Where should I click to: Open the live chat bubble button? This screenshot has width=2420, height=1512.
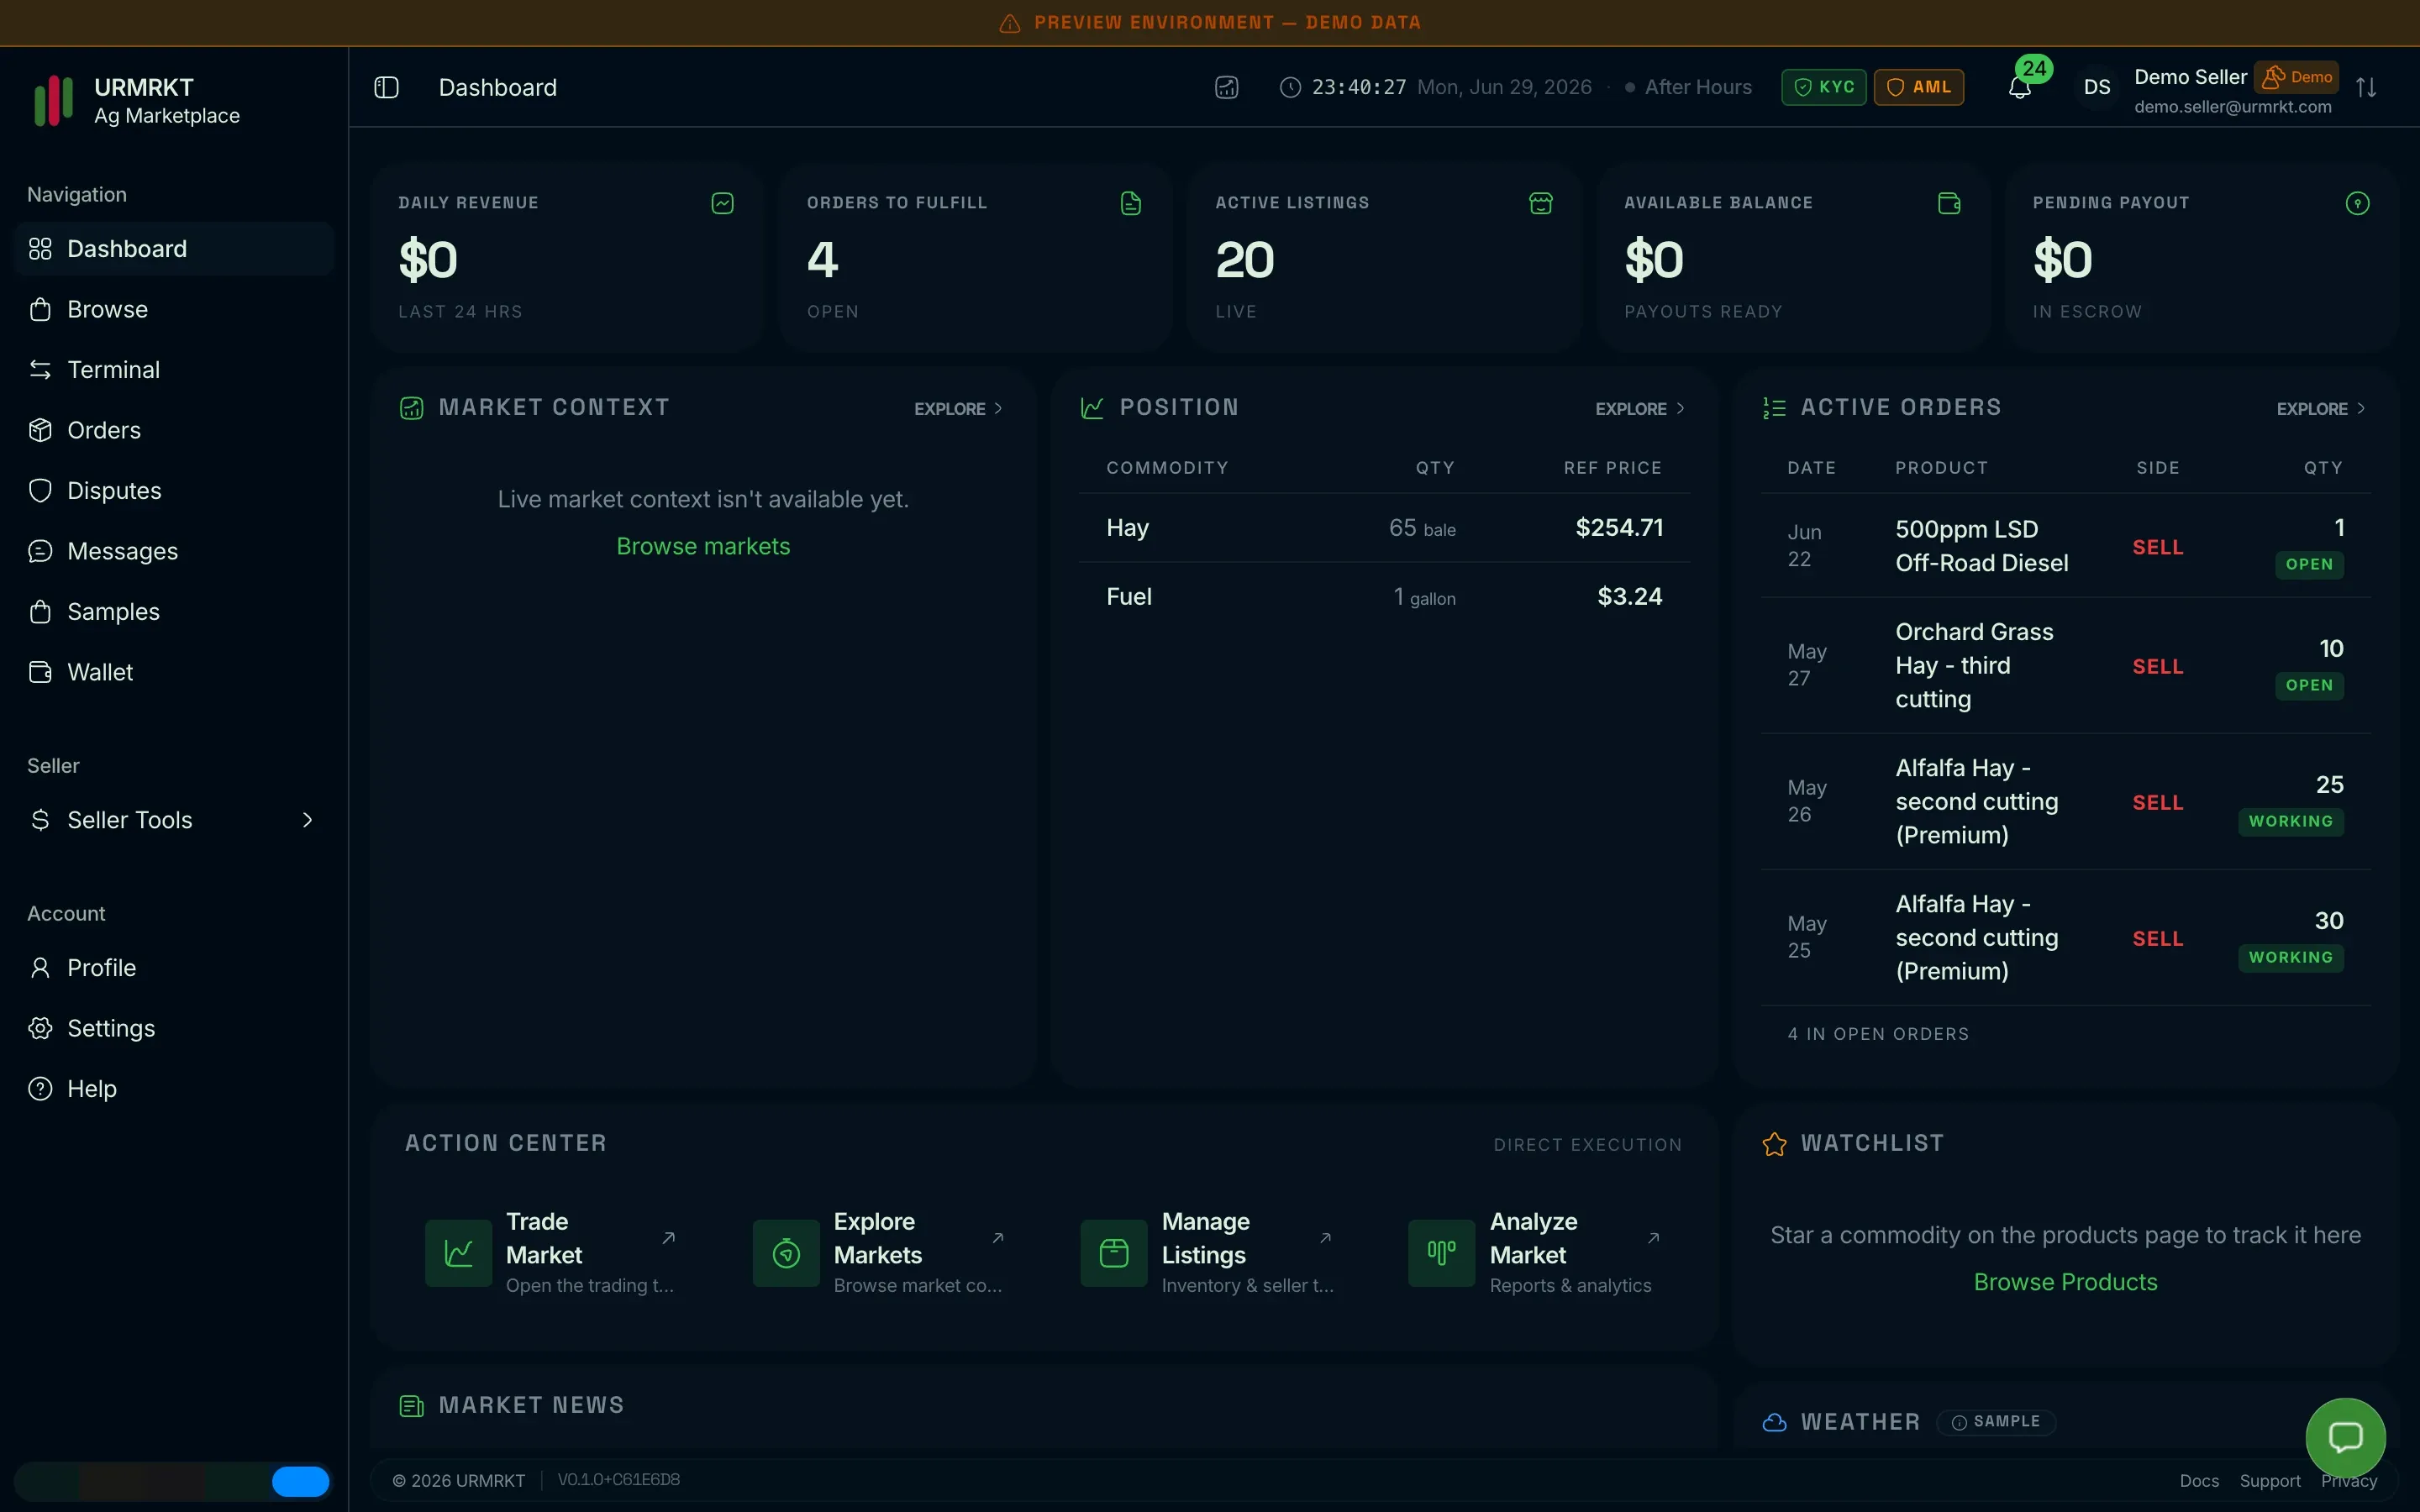[2345, 1437]
